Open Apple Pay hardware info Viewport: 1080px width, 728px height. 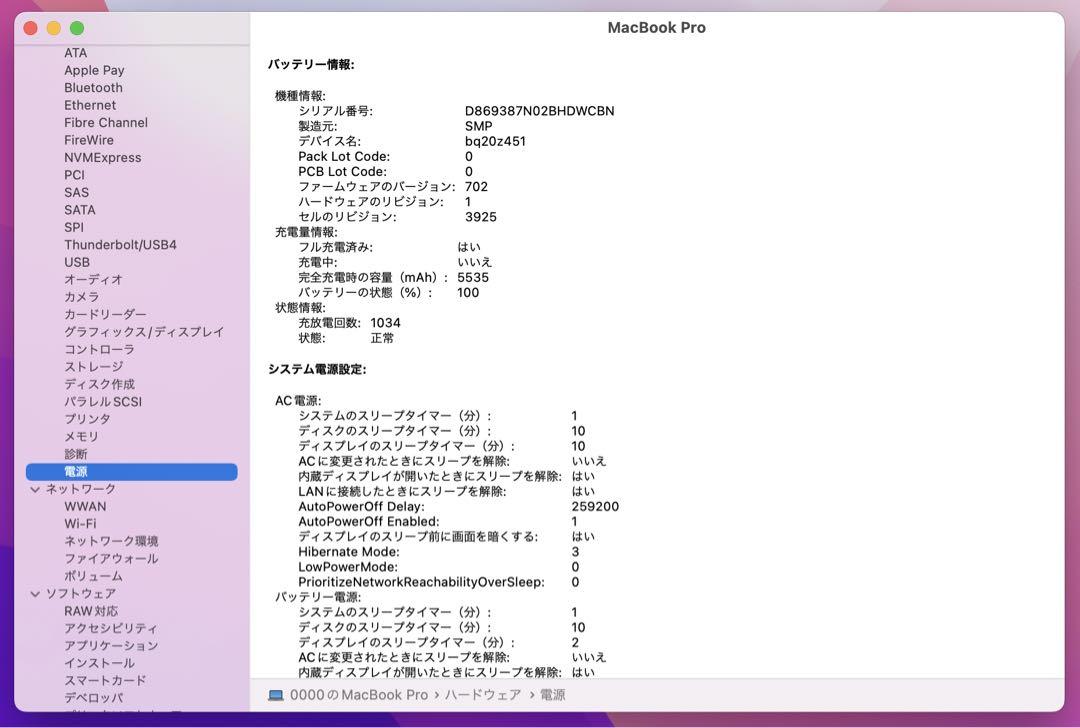(94, 70)
